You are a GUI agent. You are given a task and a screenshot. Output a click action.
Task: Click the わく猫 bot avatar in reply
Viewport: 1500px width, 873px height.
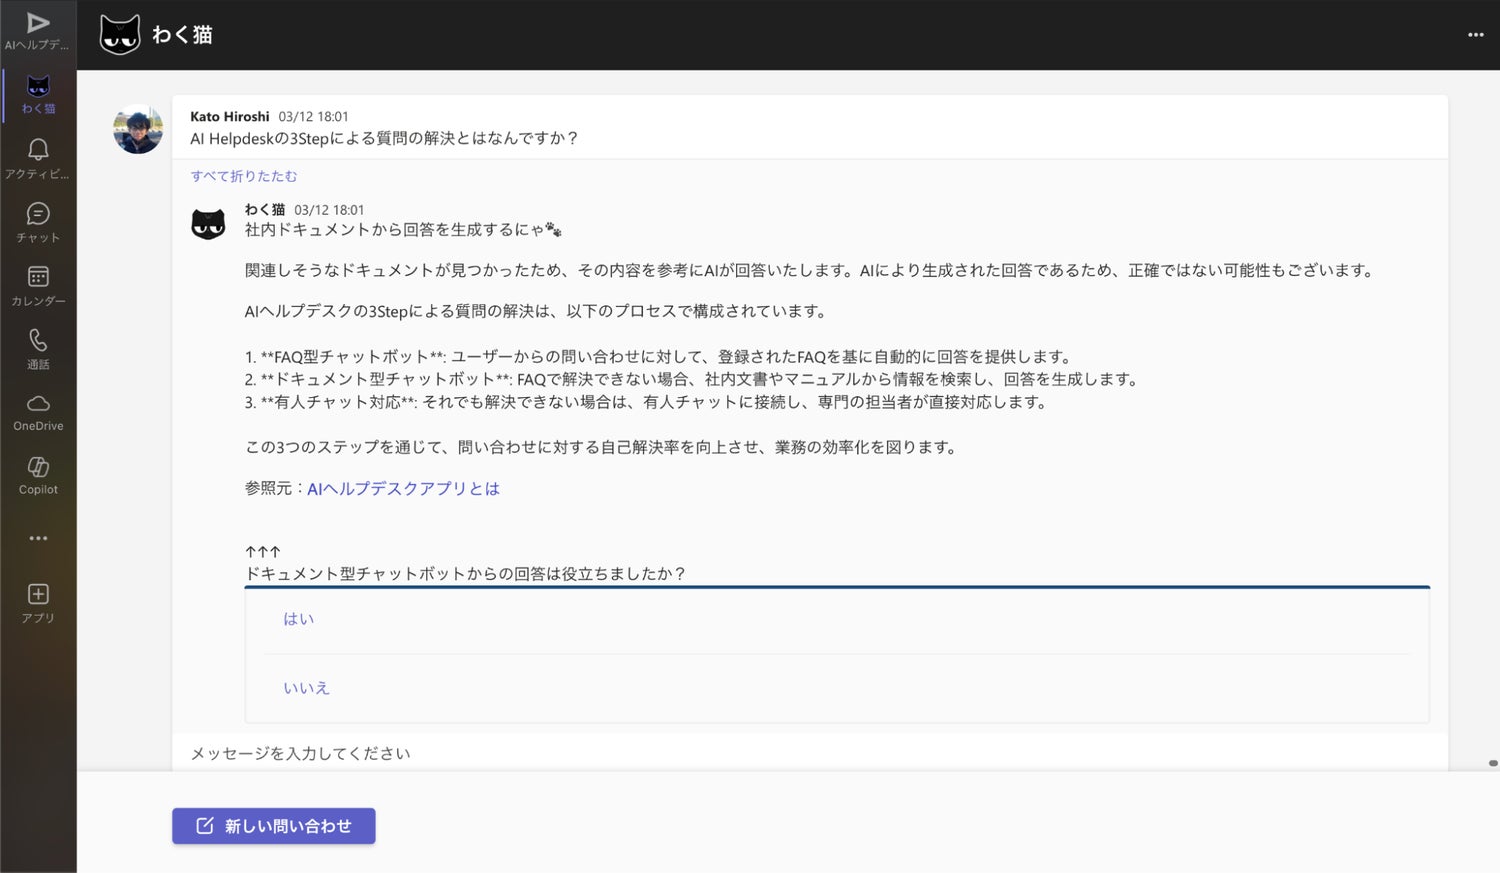point(208,224)
